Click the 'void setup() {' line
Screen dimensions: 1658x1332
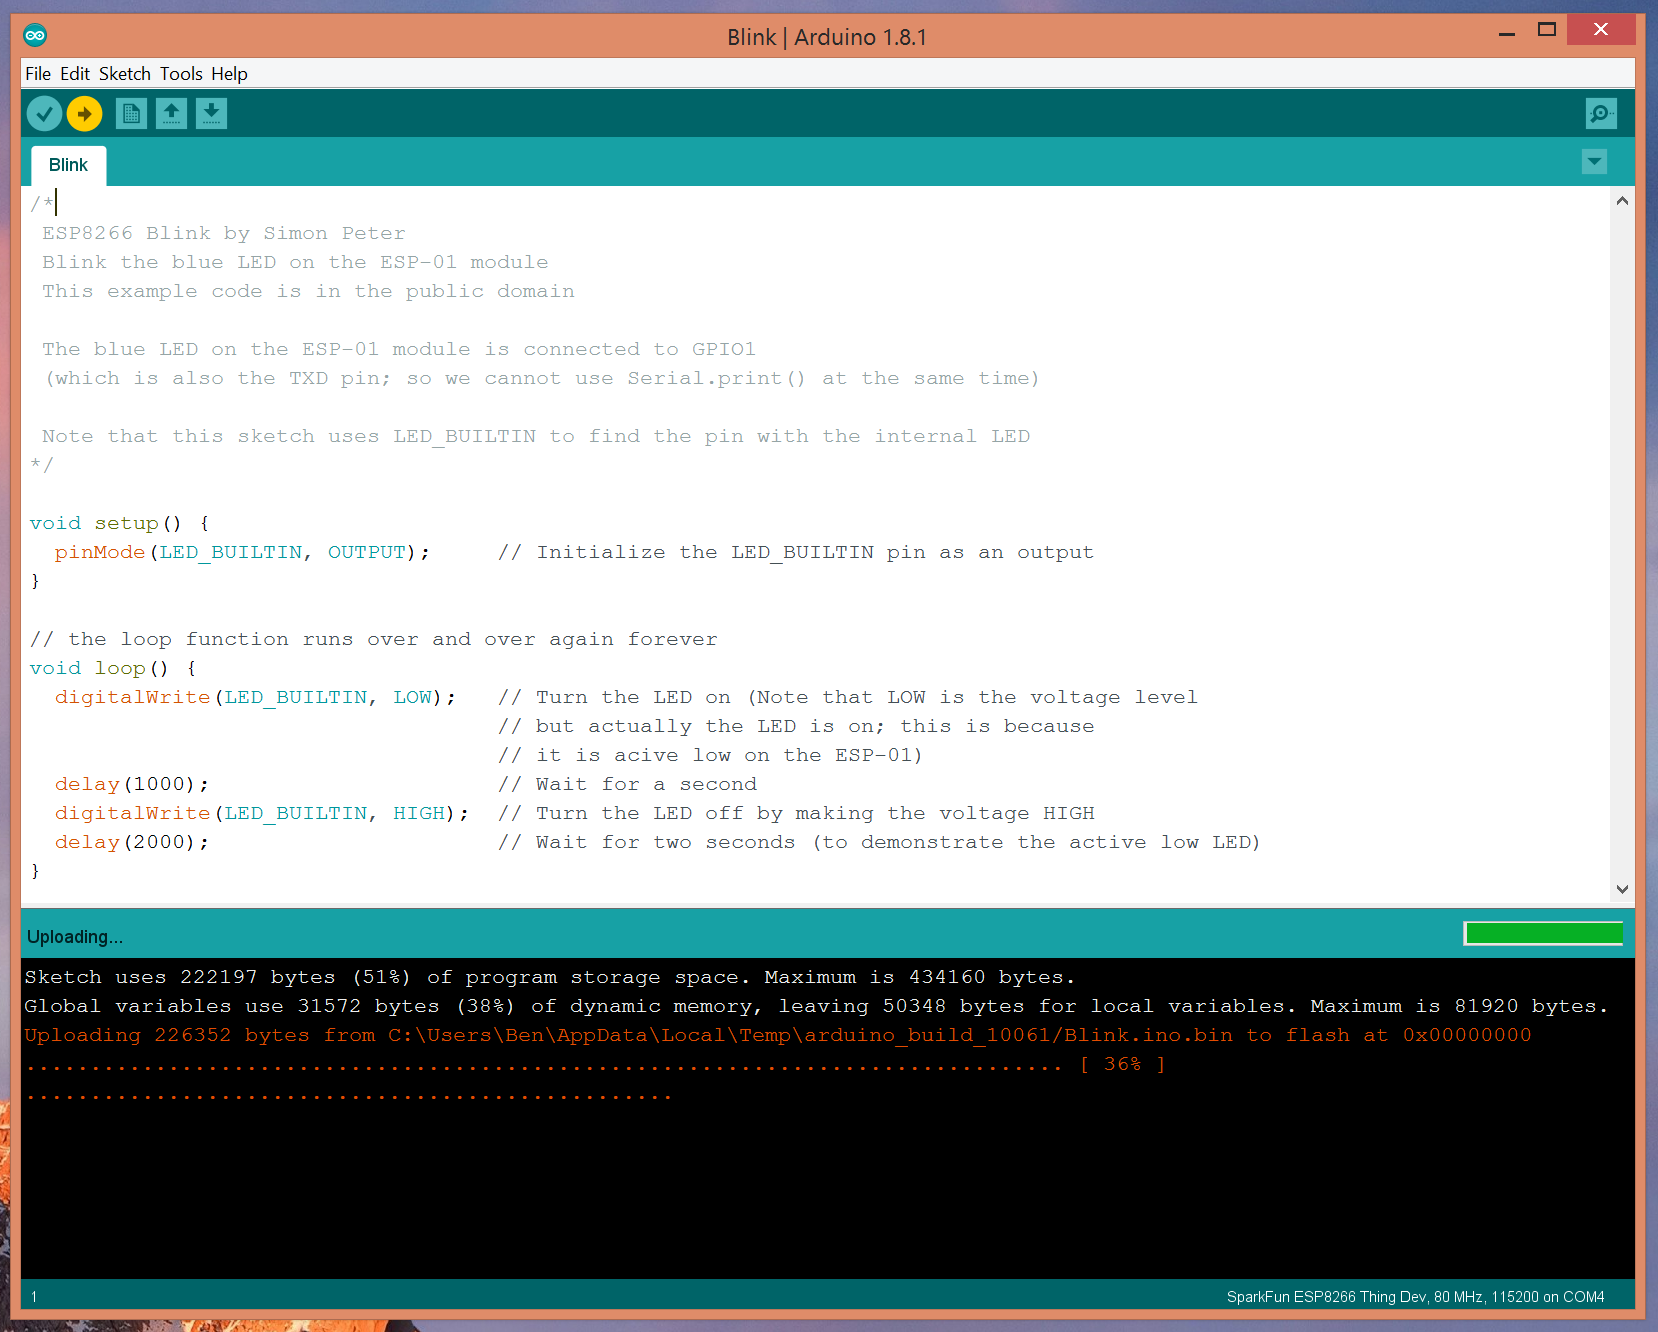[x=119, y=523]
